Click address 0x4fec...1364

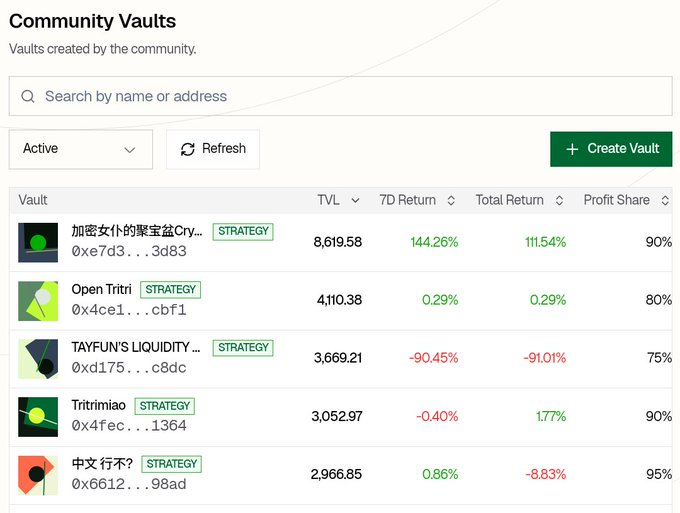pyautogui.click(x=129, y=425)
